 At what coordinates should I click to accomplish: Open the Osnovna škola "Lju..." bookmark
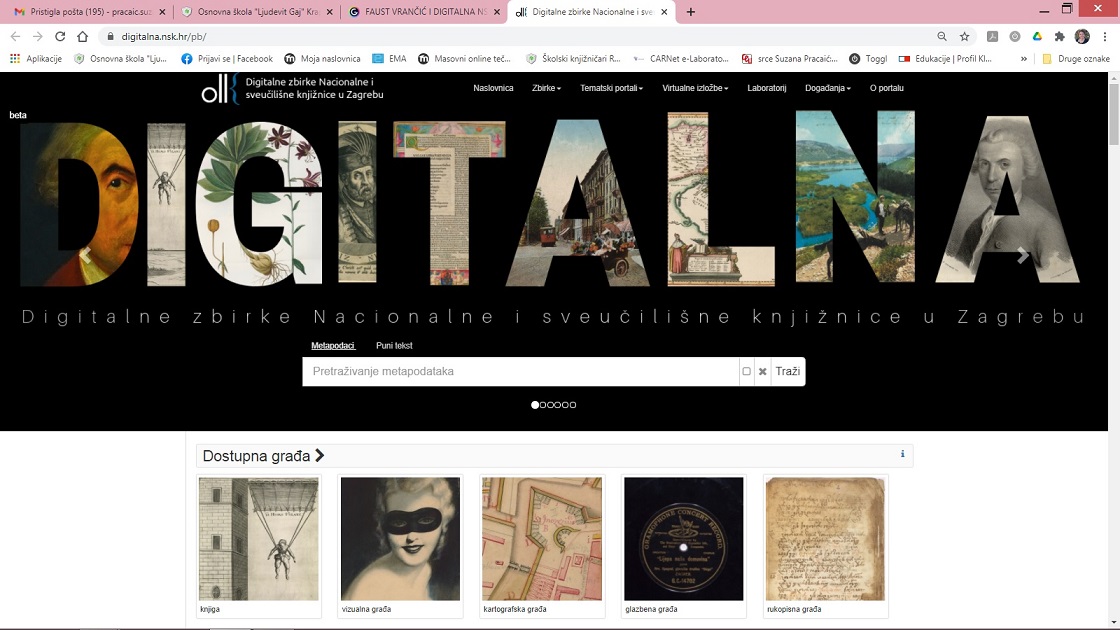pos(121,59)
